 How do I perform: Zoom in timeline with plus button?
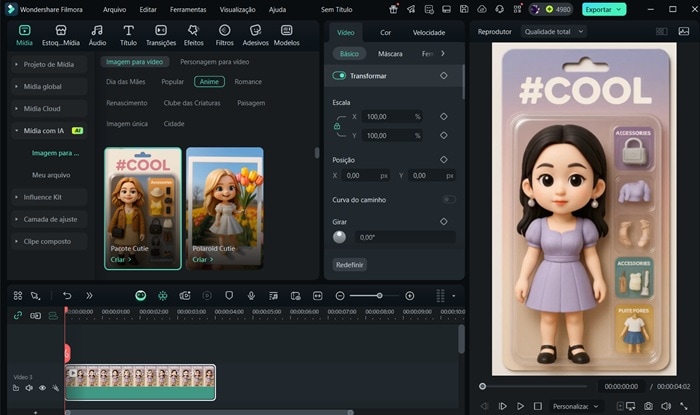click(x=409, y=295)
